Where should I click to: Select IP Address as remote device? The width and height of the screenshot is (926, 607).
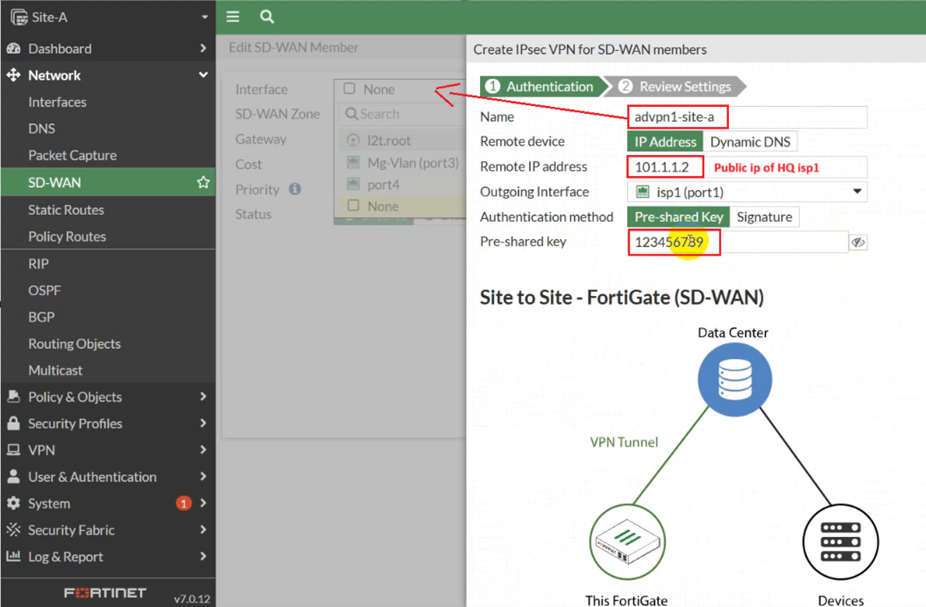tap(665, 142)
